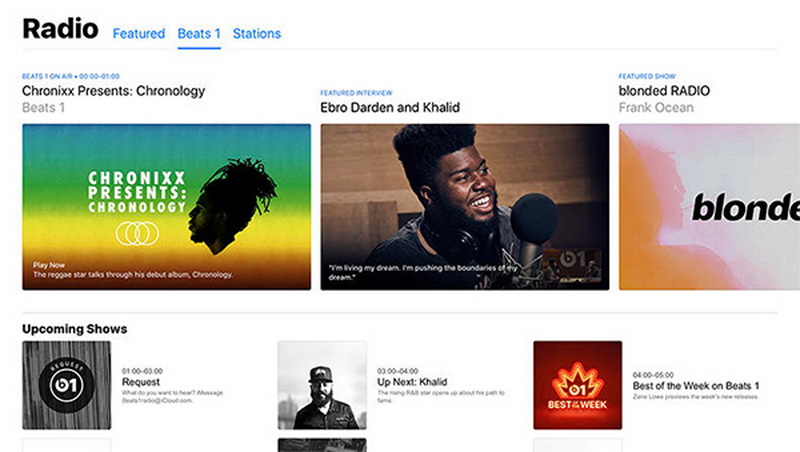Select the Request show title

pos(141,382)
